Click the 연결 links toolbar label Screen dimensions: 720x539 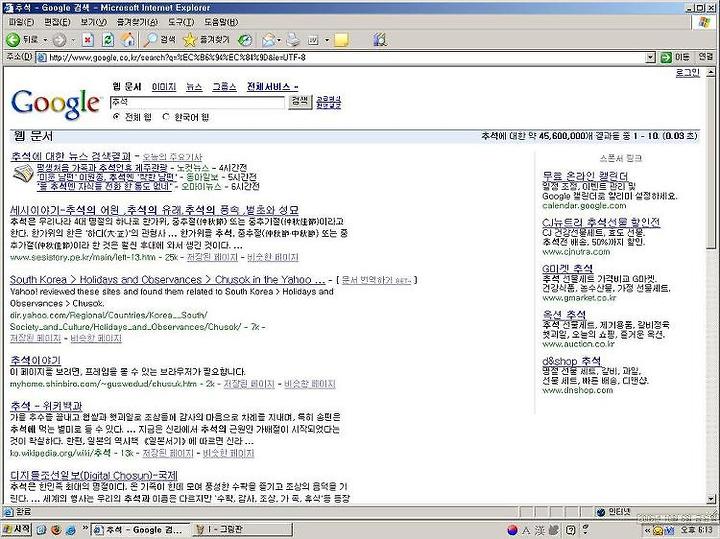point(705,57)
